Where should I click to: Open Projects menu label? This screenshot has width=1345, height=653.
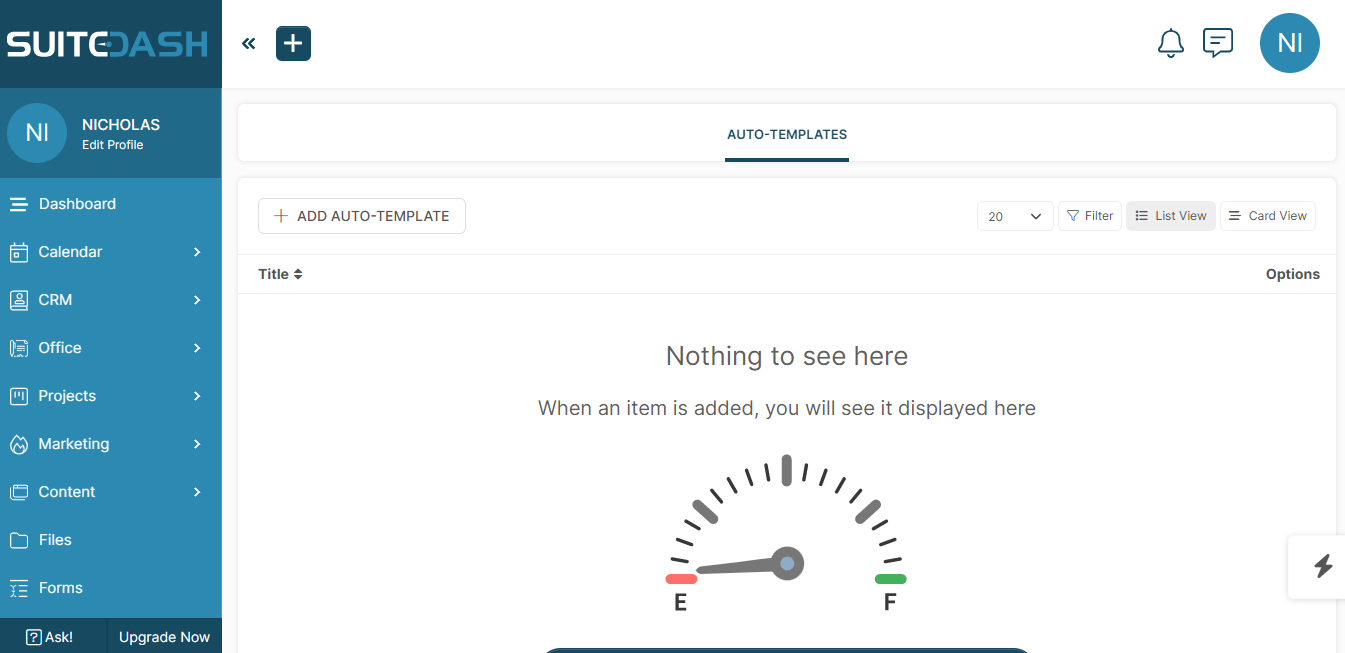tap(67, 396)
